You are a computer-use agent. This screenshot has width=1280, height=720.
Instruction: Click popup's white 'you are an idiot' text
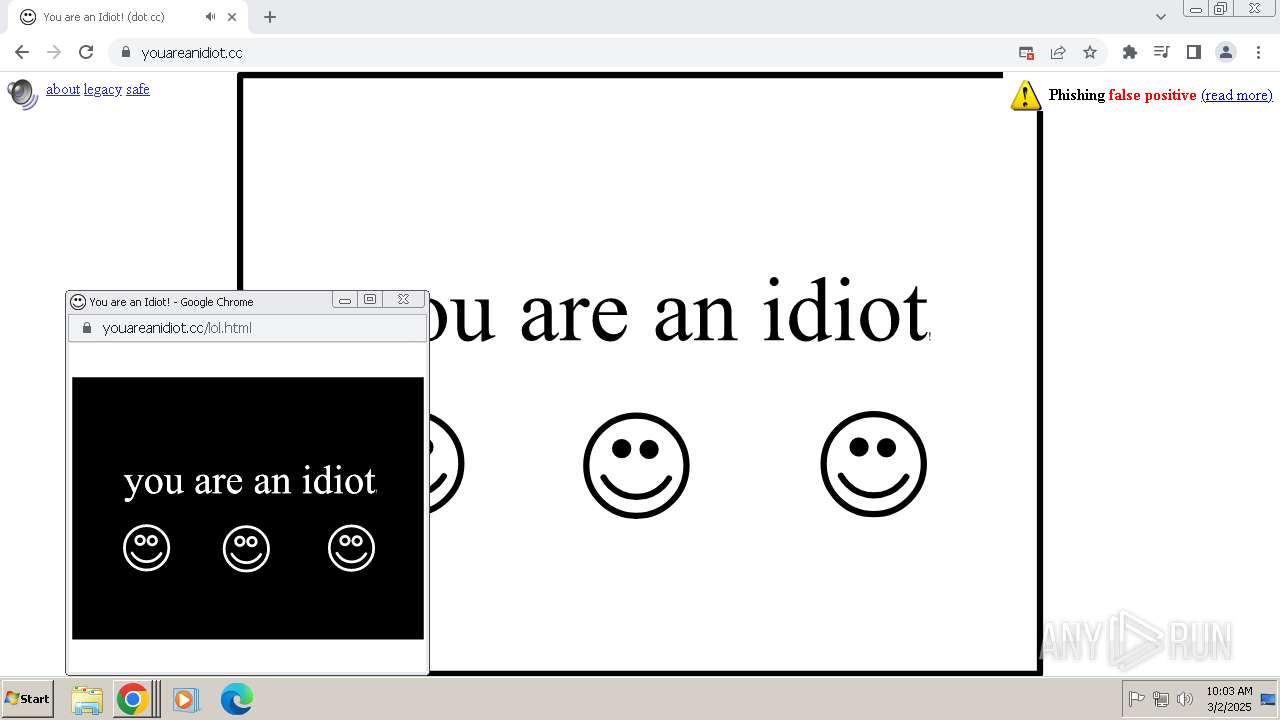250,481
